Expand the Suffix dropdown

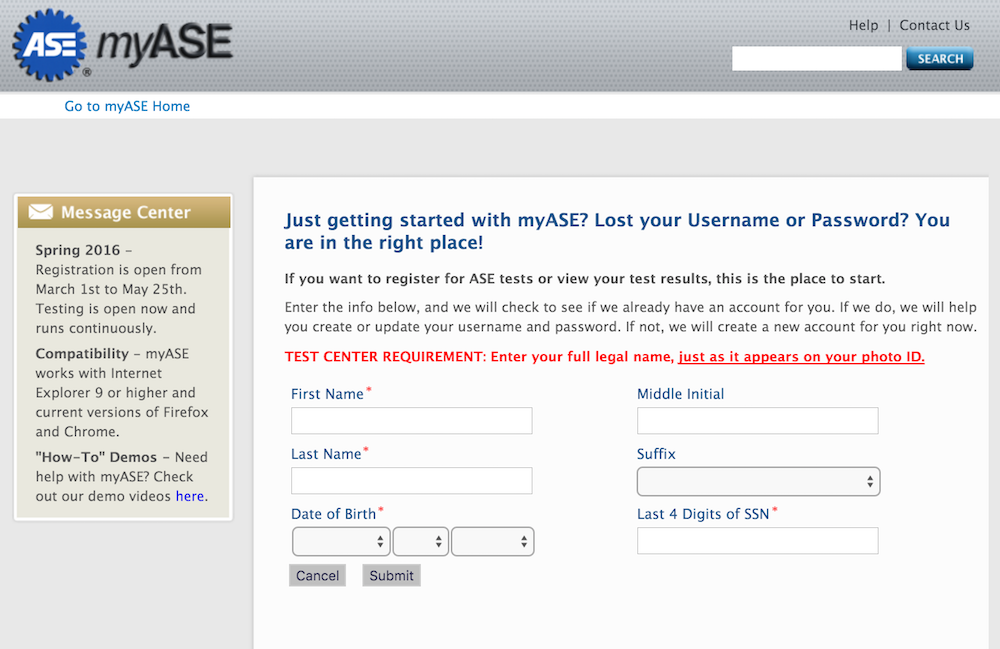click(x=758, y=482)
